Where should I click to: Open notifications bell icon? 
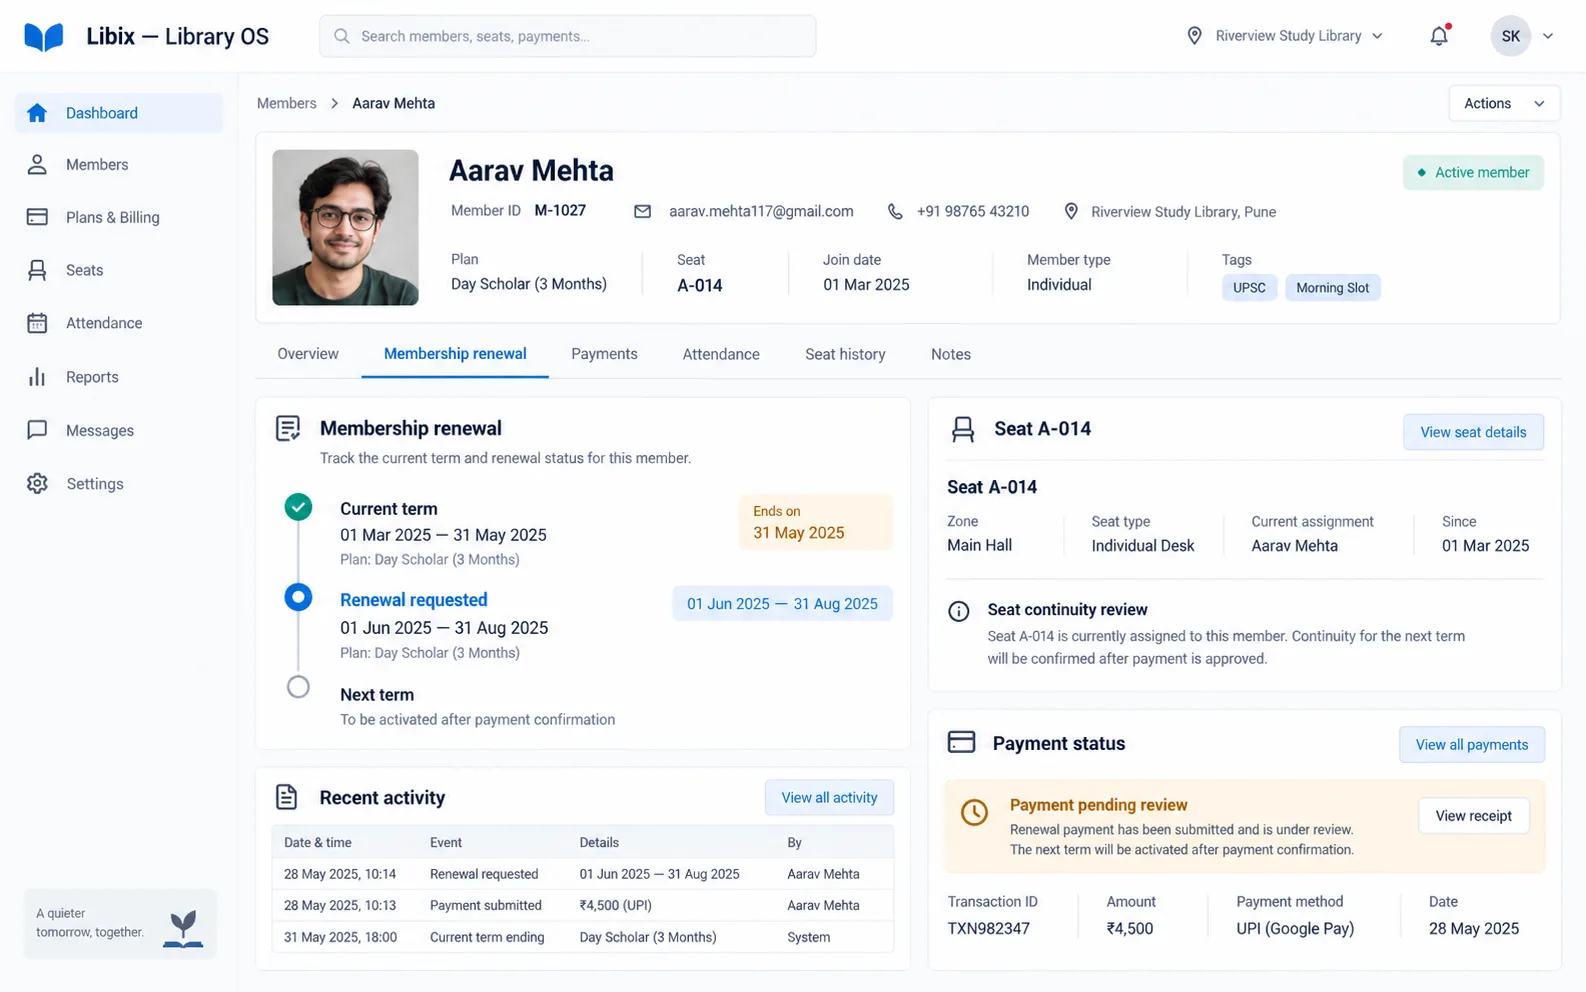pos(1439,36)
